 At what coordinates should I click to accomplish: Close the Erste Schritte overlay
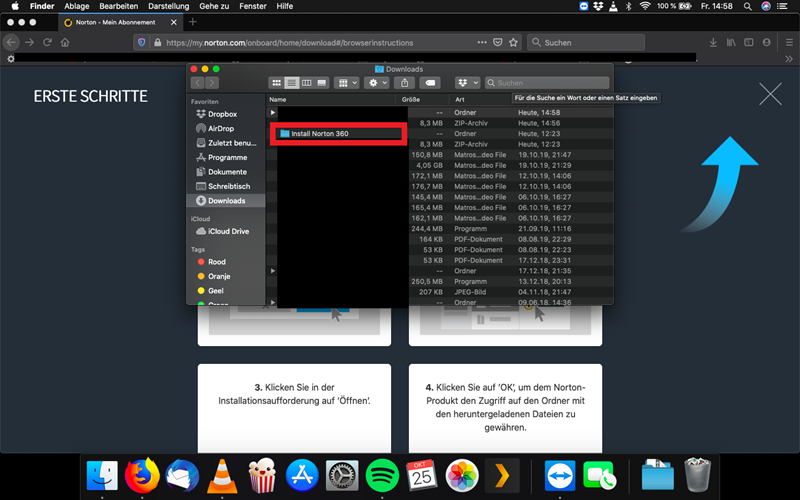[x=770, y=94]
